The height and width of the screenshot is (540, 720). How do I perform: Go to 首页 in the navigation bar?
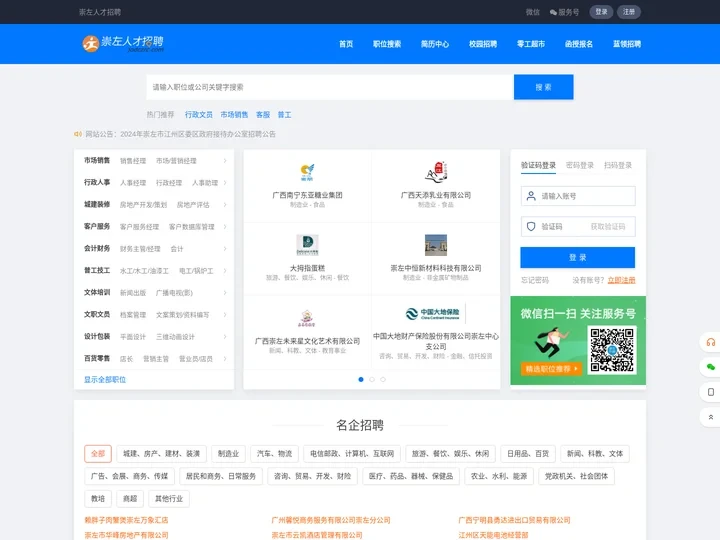pos(346,44)
